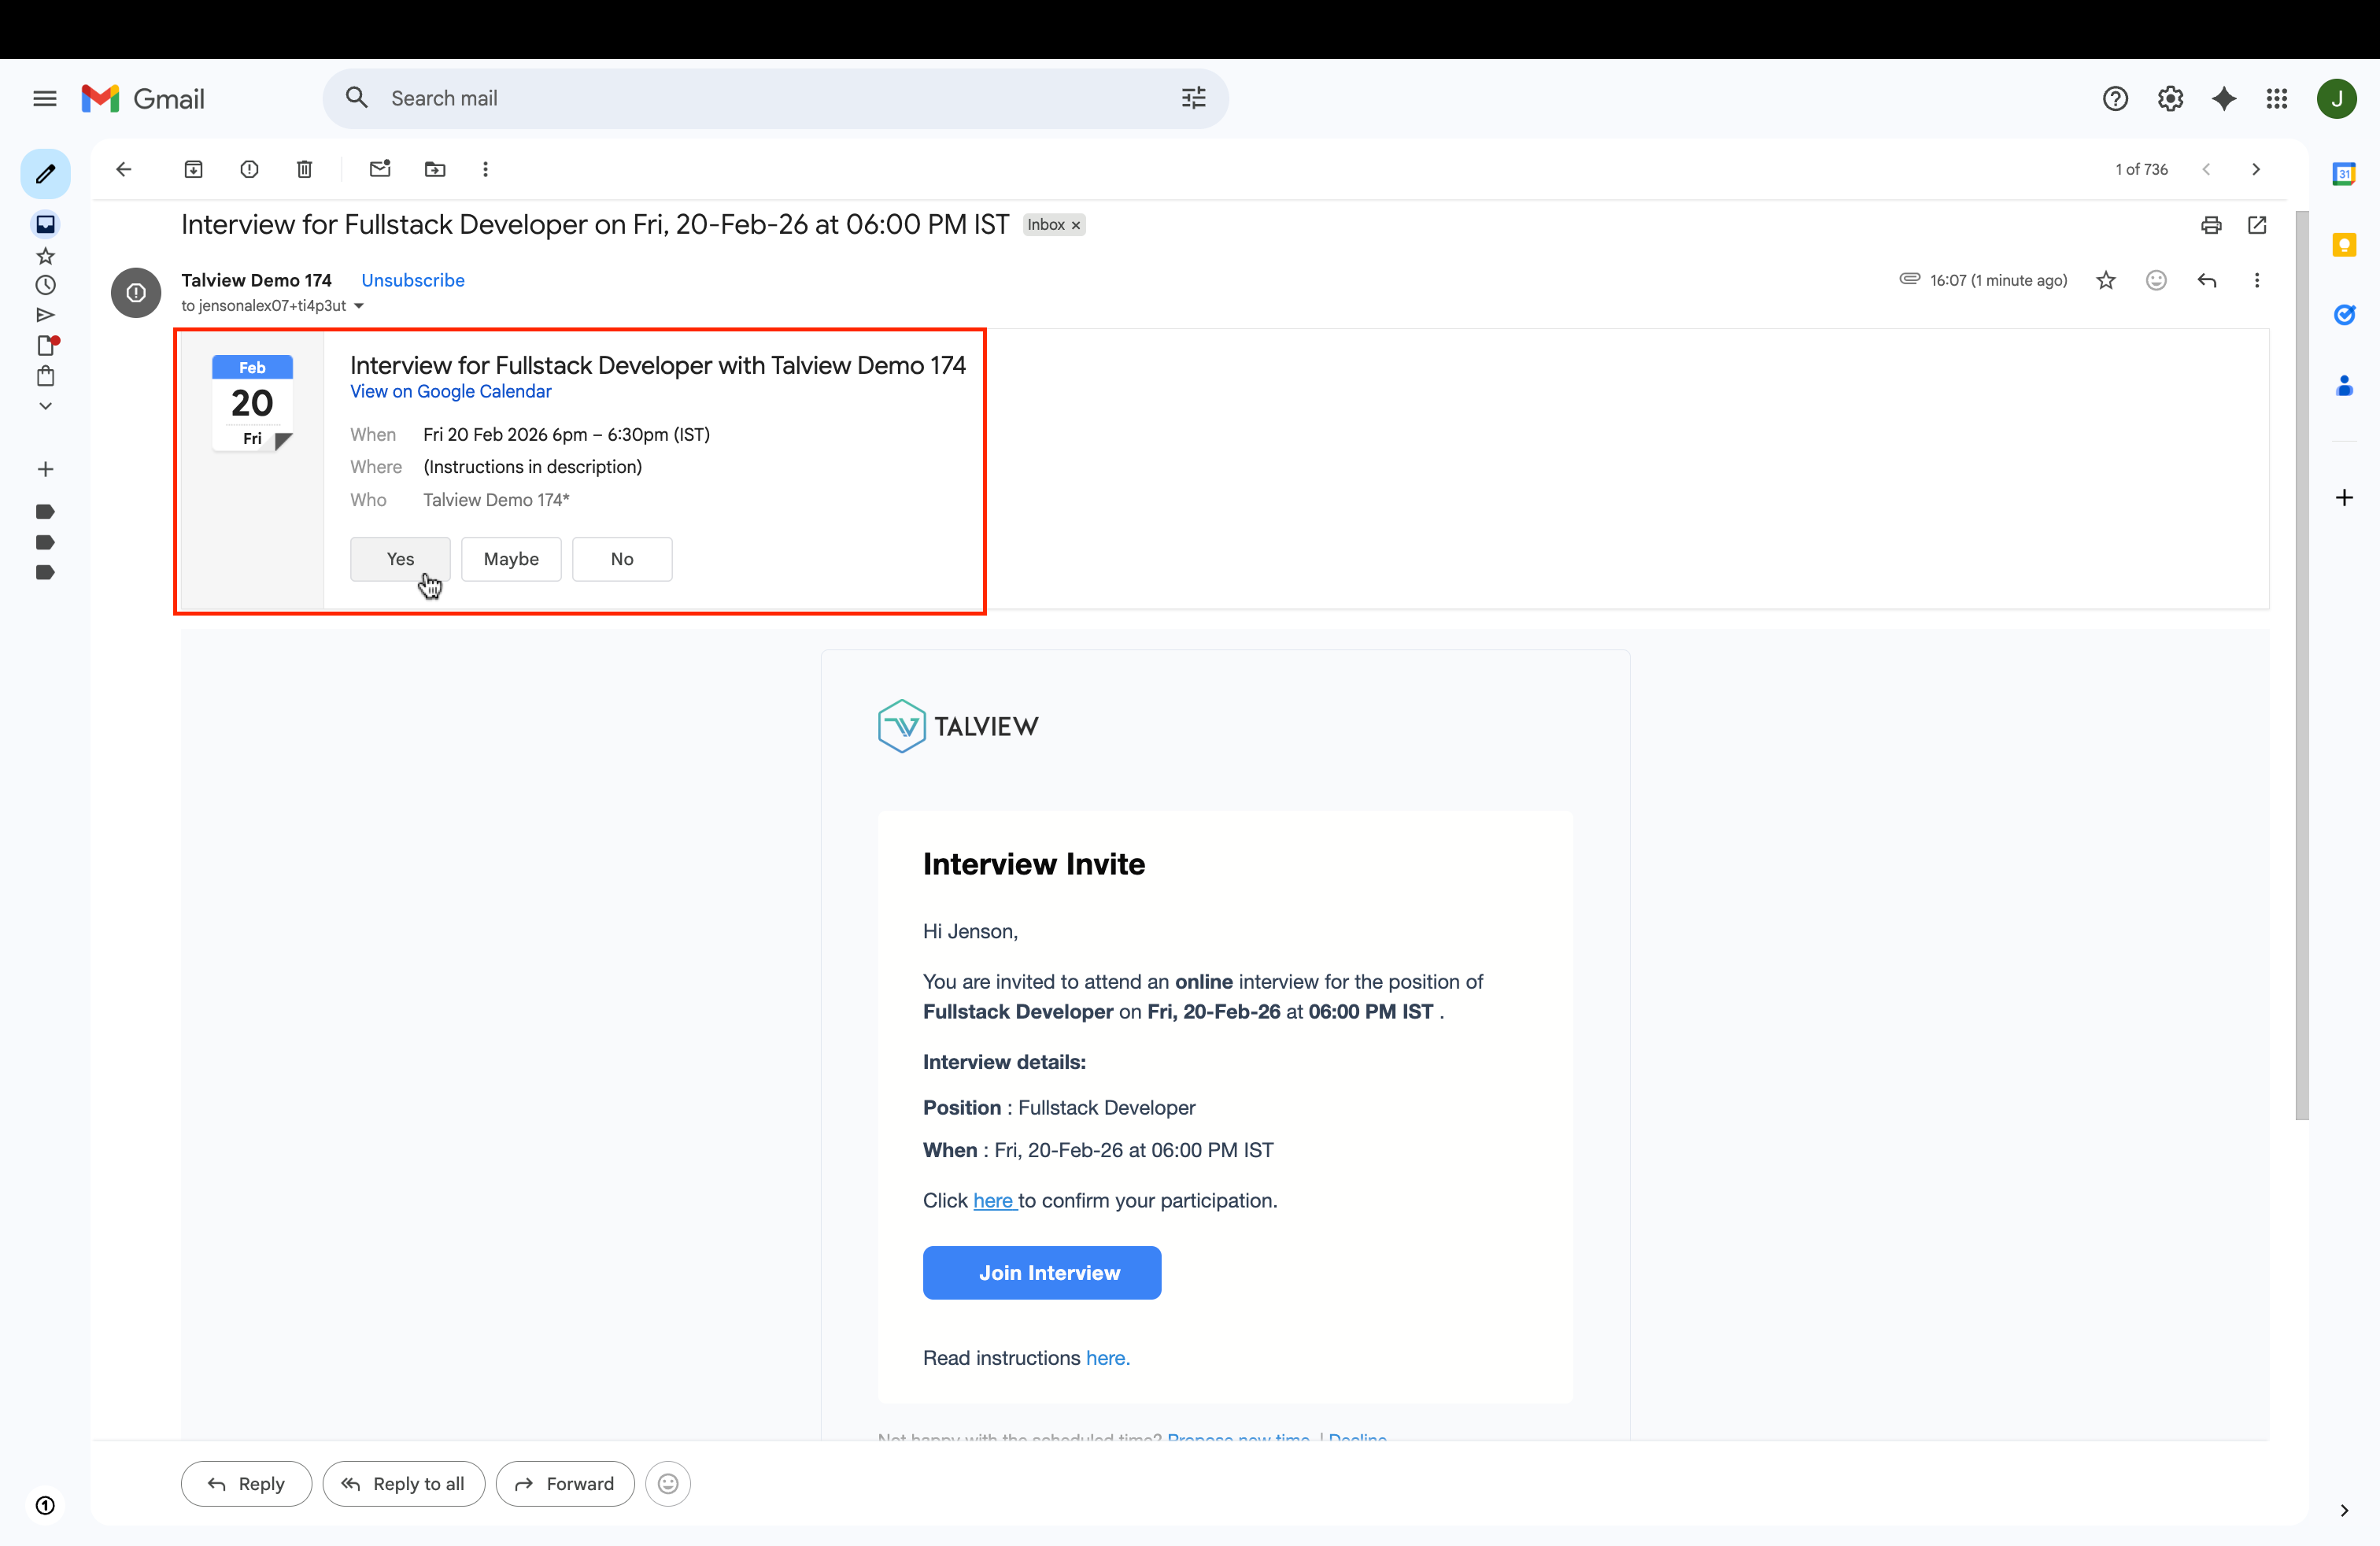Open View on Google Calendar link

tap(450, 392)
